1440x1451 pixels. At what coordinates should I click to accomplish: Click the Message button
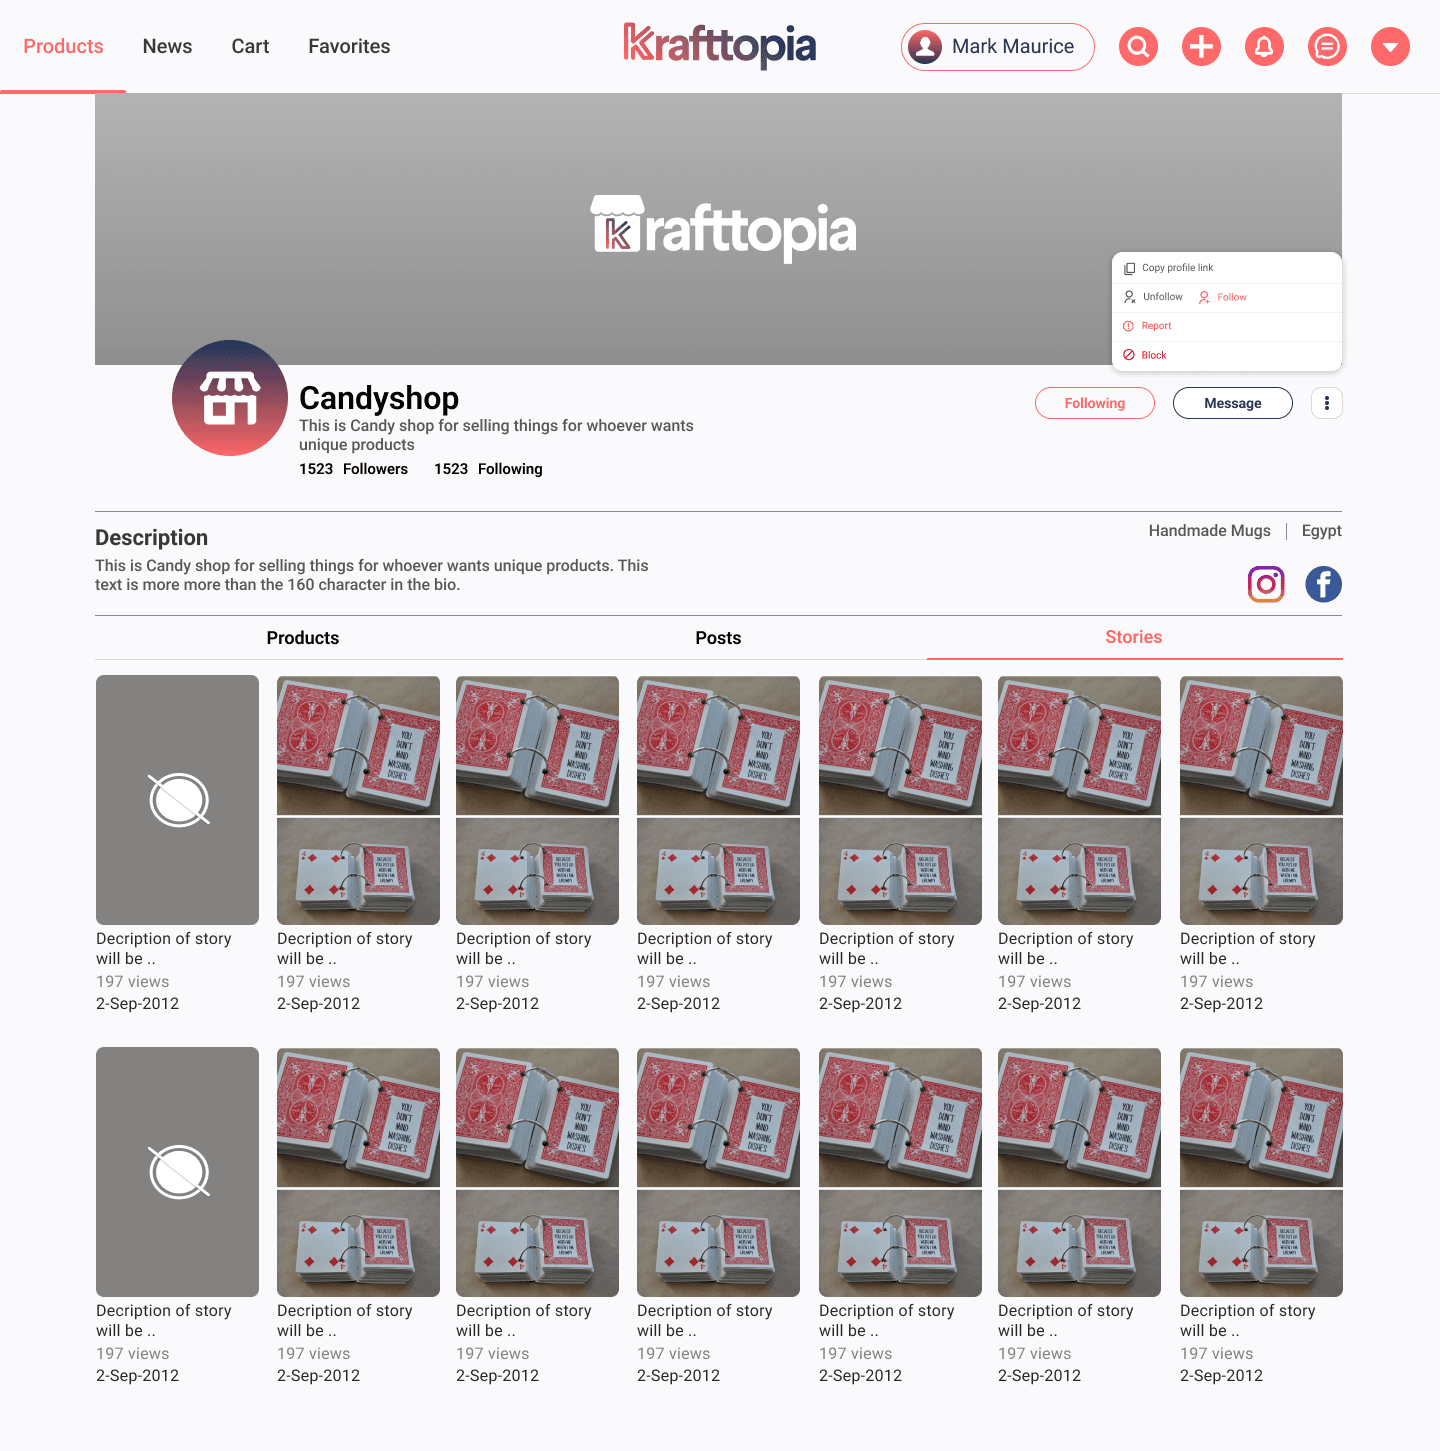click(1233, 403)
